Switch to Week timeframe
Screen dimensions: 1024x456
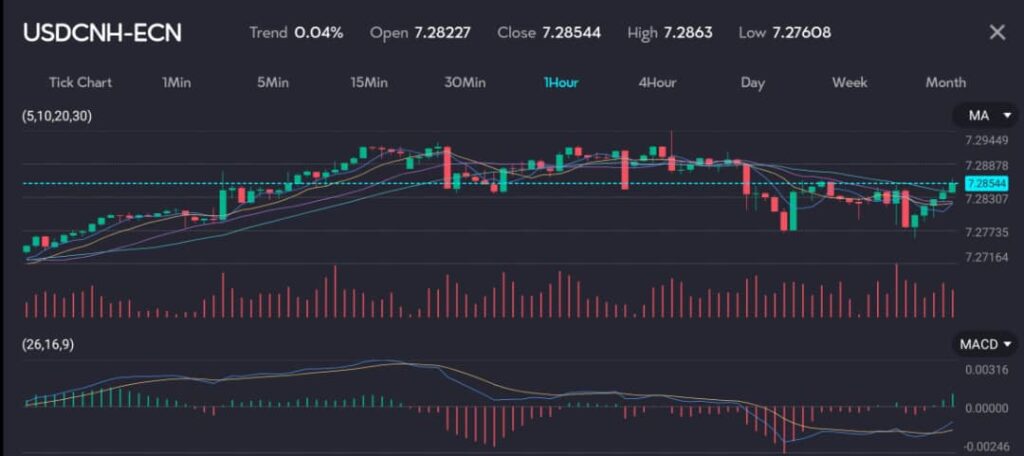click(849, 82)
